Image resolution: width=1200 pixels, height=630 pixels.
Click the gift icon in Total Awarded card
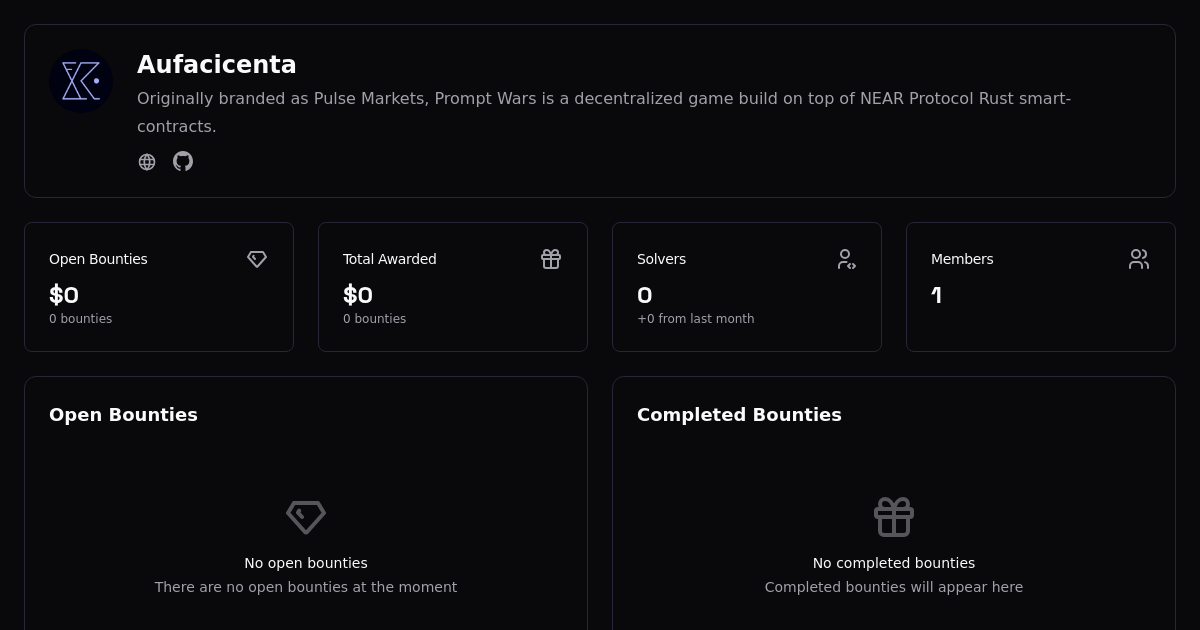click(551, 259)
